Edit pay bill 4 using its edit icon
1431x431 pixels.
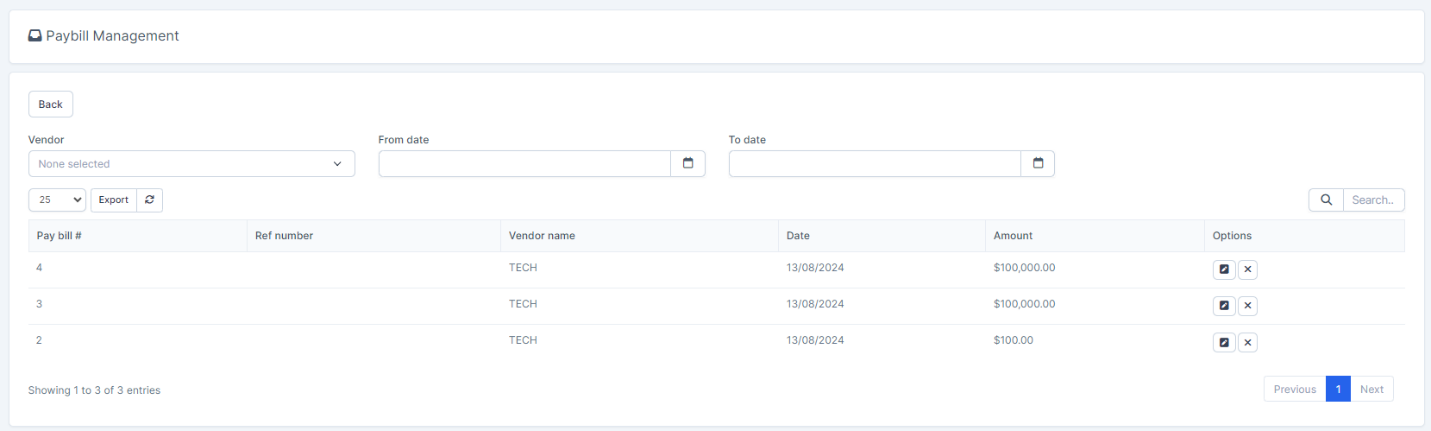click(x=1224, y=270)
